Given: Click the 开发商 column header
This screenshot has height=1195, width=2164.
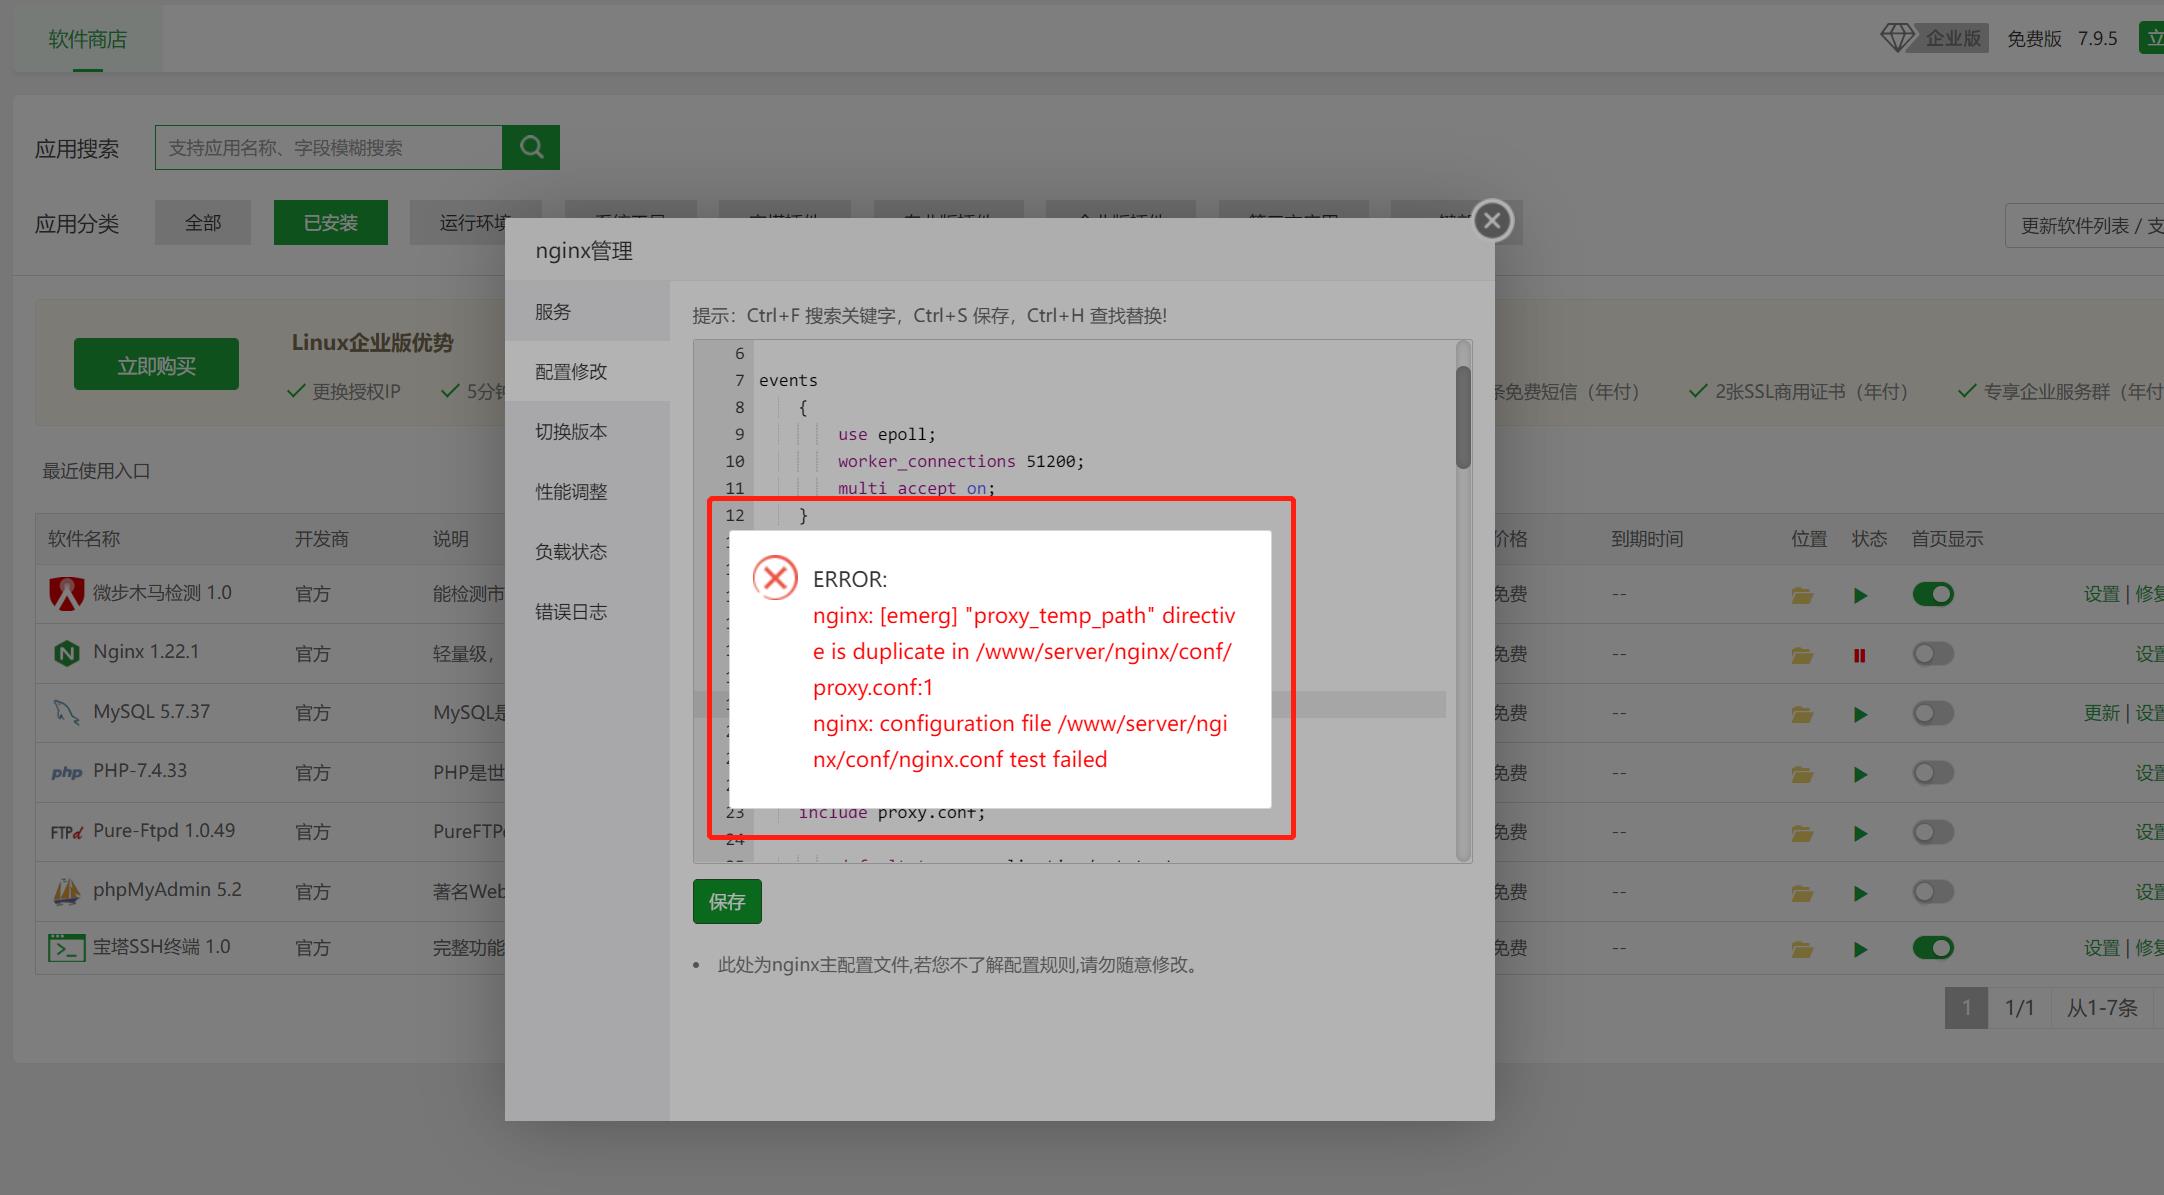Looking at the screenshot, I should tap(322, 539).
